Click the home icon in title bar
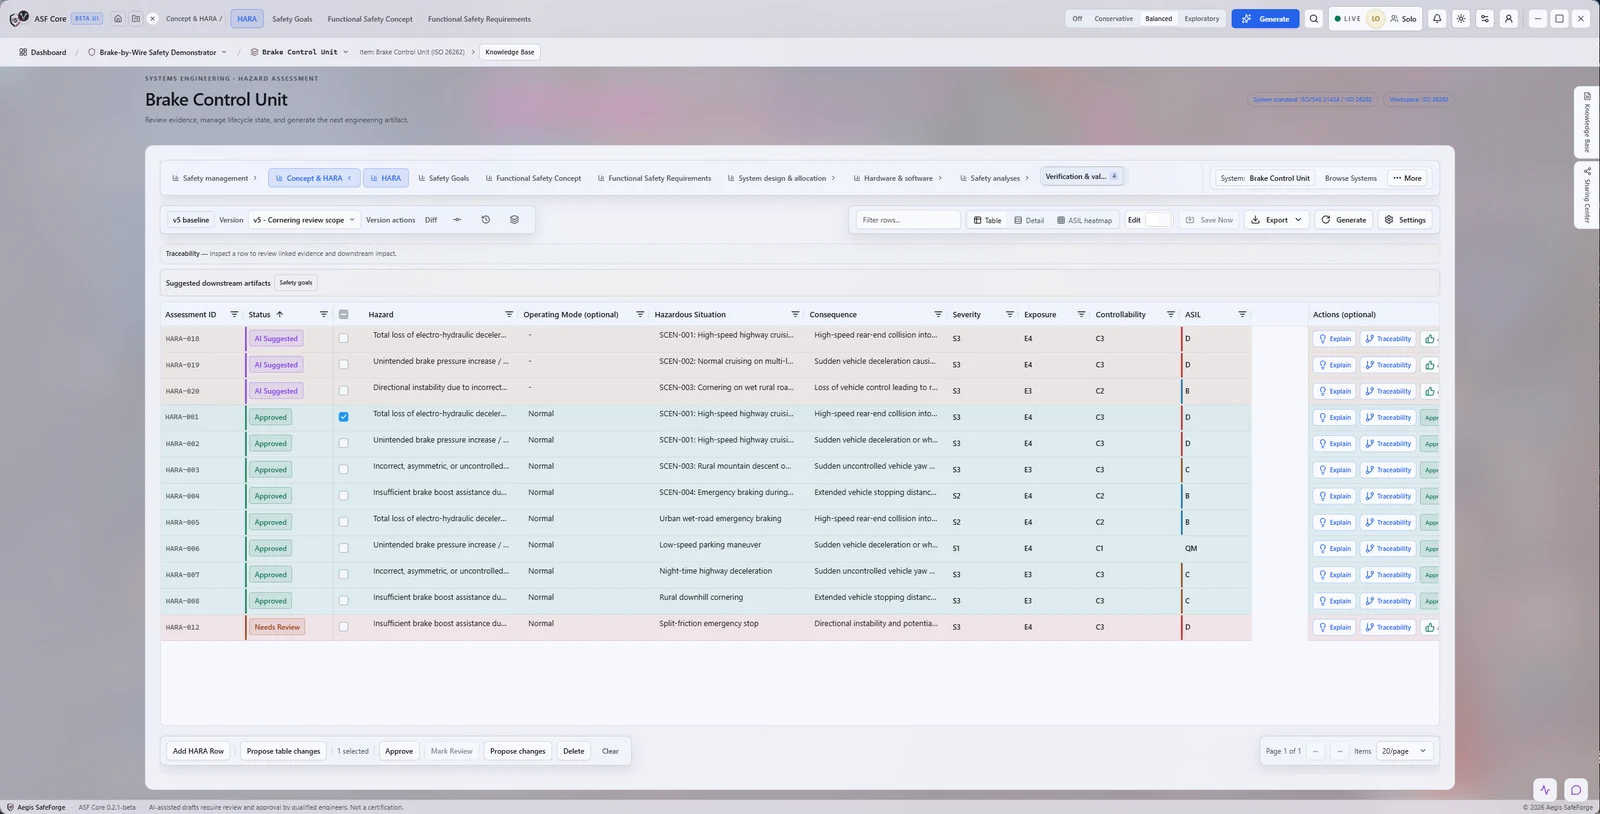This screenshot has height=814, width=1600. pyautogui.click(x=118, y=19)
